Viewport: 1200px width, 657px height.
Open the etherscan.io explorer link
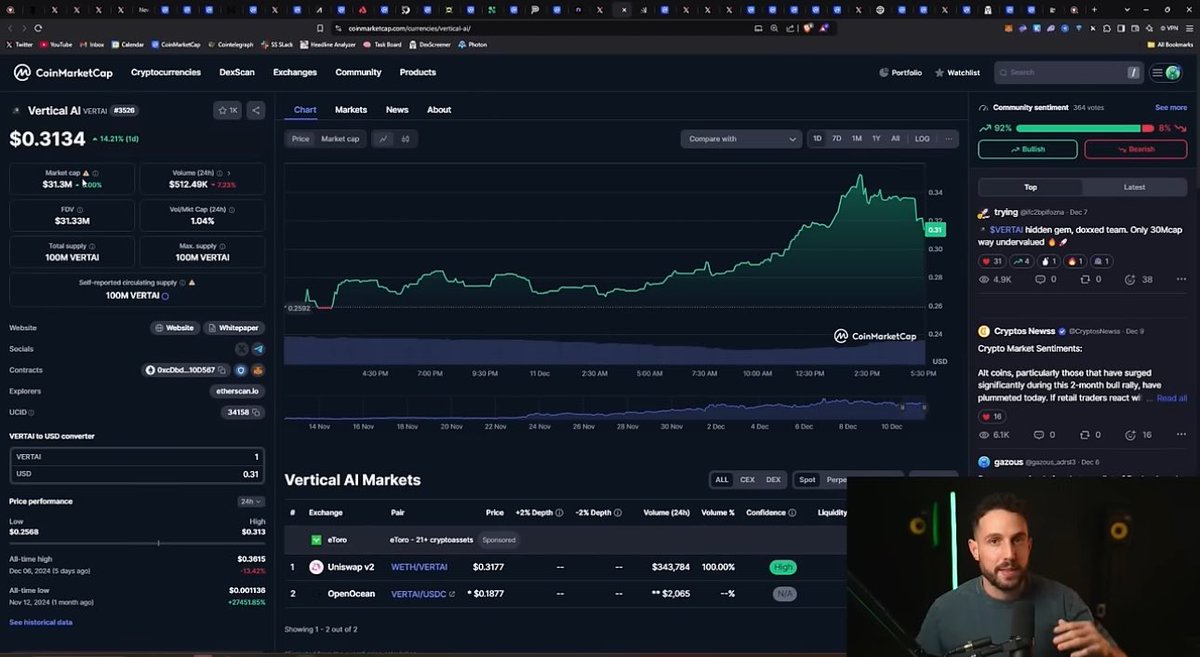[238, 391]
